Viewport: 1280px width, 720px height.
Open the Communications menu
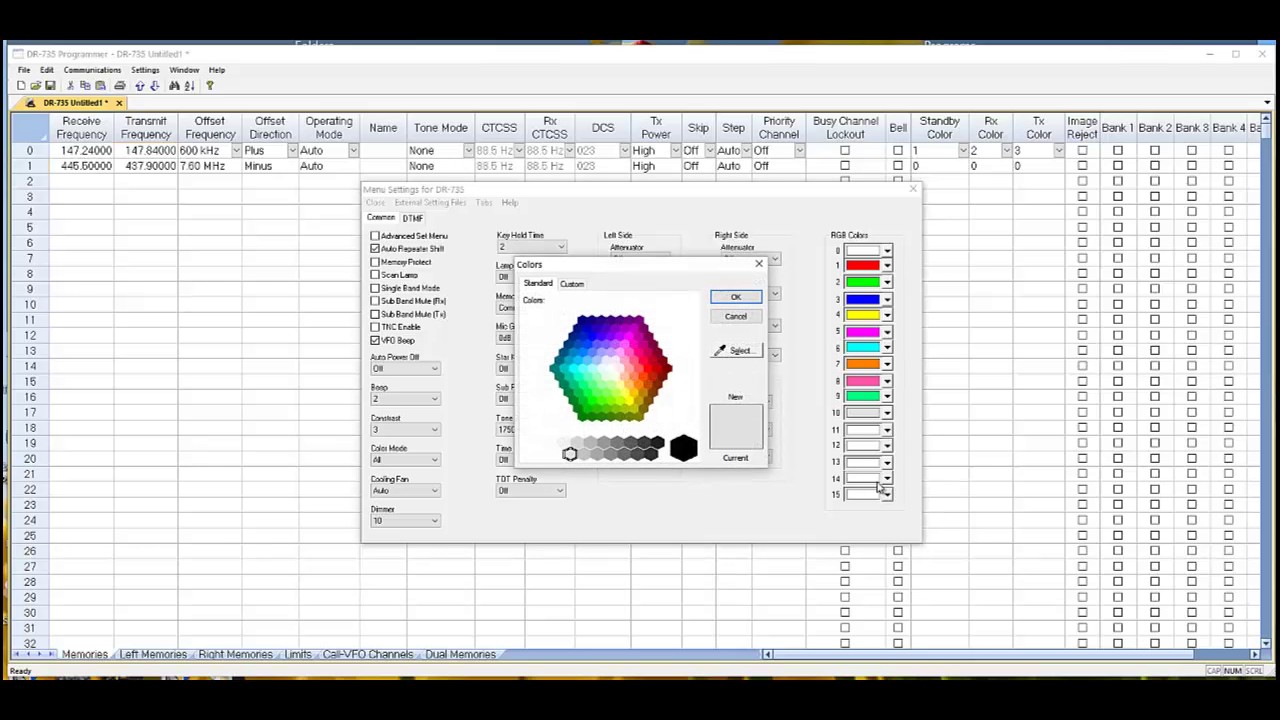92,70
